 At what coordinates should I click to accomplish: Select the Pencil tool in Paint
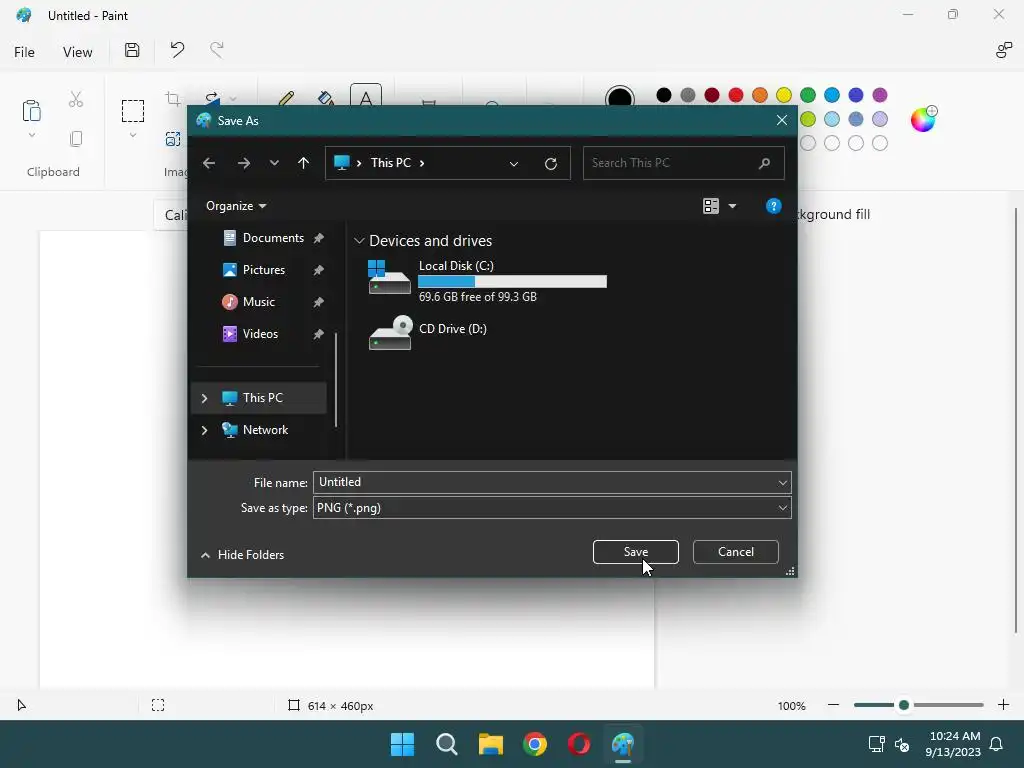285,99
